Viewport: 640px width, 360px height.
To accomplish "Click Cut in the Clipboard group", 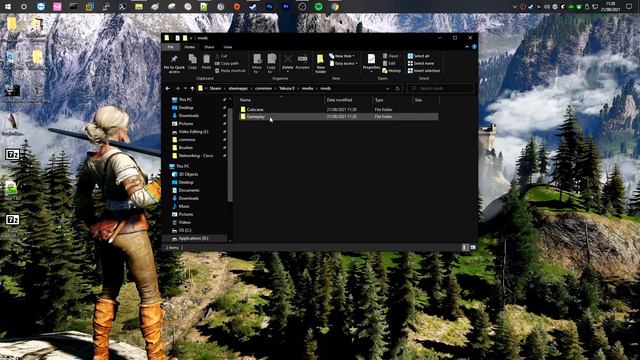I will pyautogui.click(x=222, y=56).
